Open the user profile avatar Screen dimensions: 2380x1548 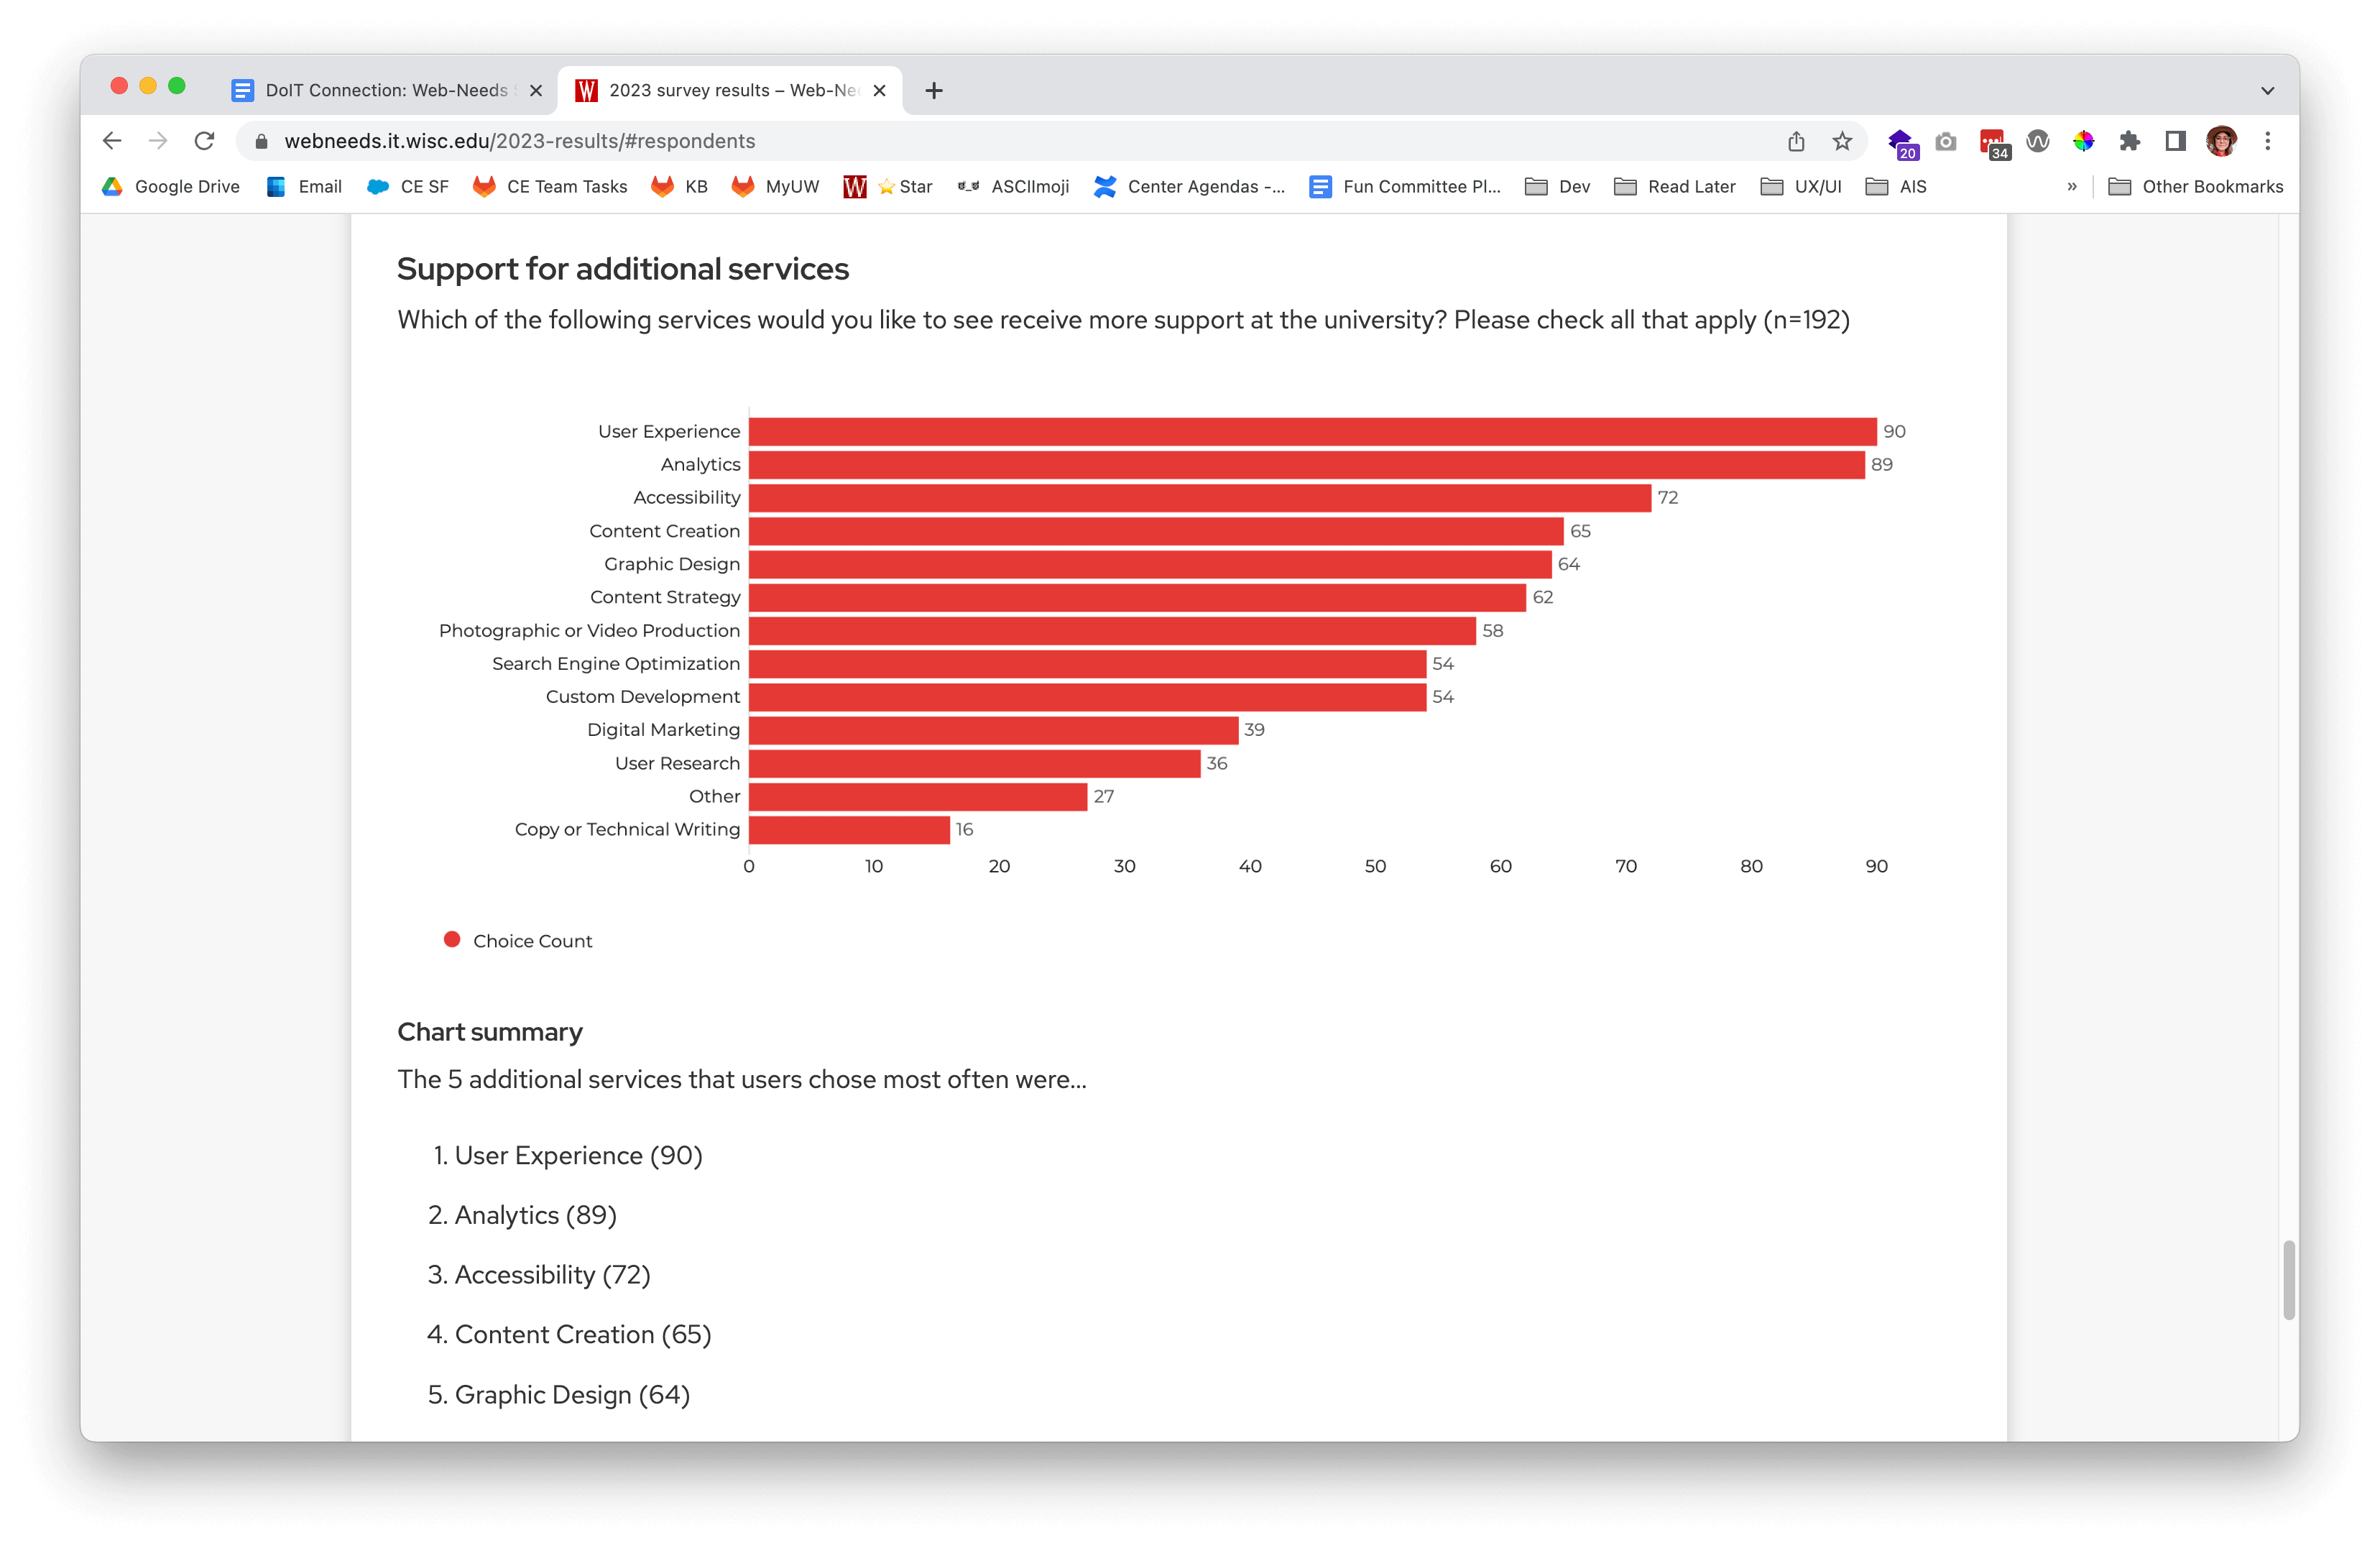click(2221, 141)
